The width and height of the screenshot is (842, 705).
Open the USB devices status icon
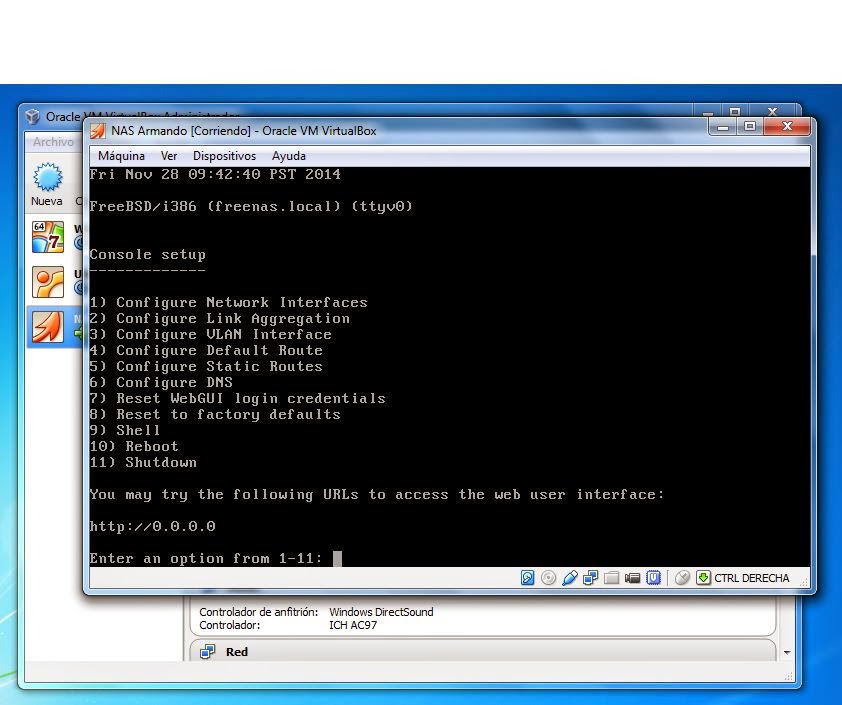[569, 578]
